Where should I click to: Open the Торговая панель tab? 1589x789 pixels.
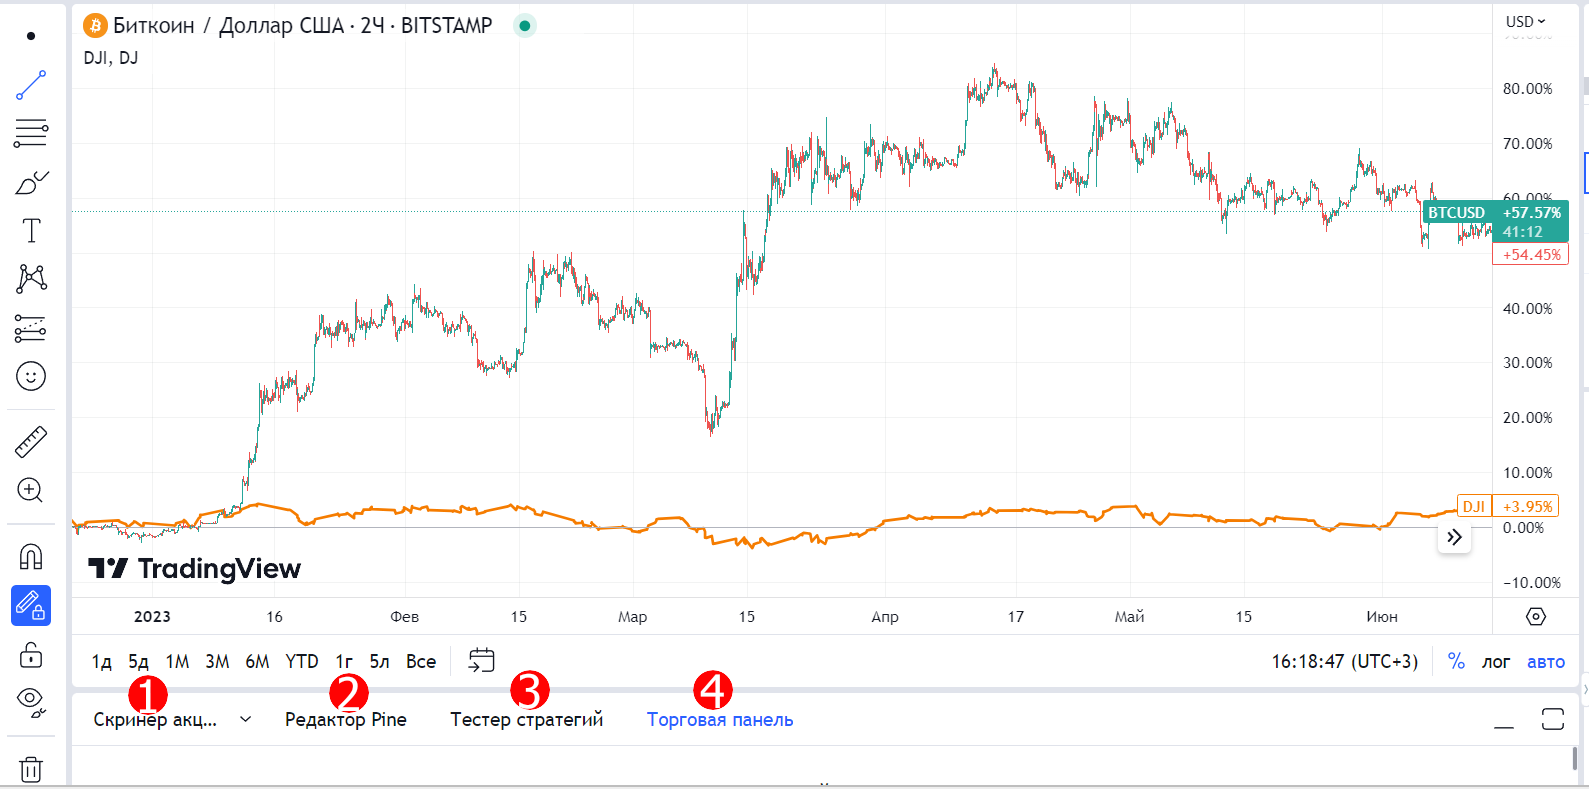(x=720, y=719)
